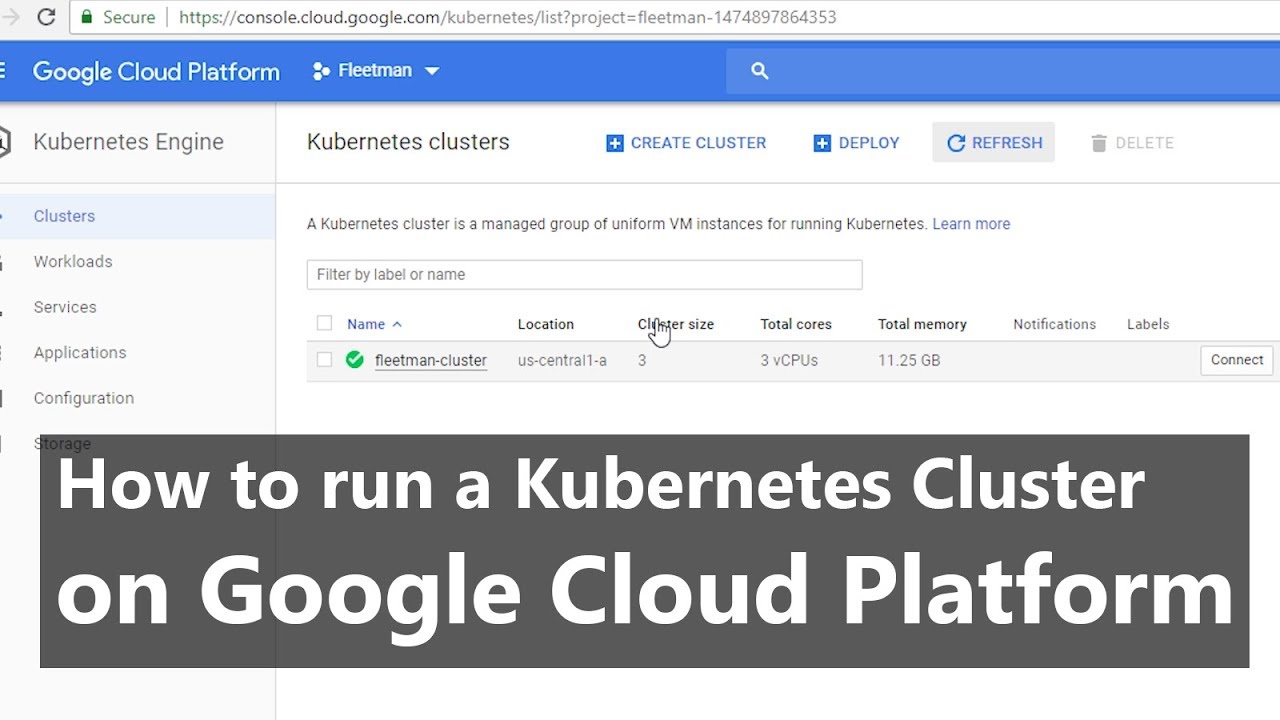Image resolution: width=1280 pixels, height=720 pixels.
Task: Click the green status checkmark for fleetman-cluster
Action: (355, 359)
